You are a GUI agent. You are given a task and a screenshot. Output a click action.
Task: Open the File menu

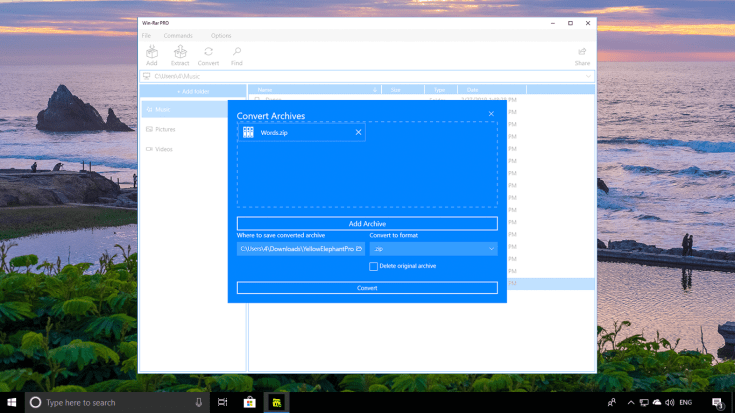(146, 36)
